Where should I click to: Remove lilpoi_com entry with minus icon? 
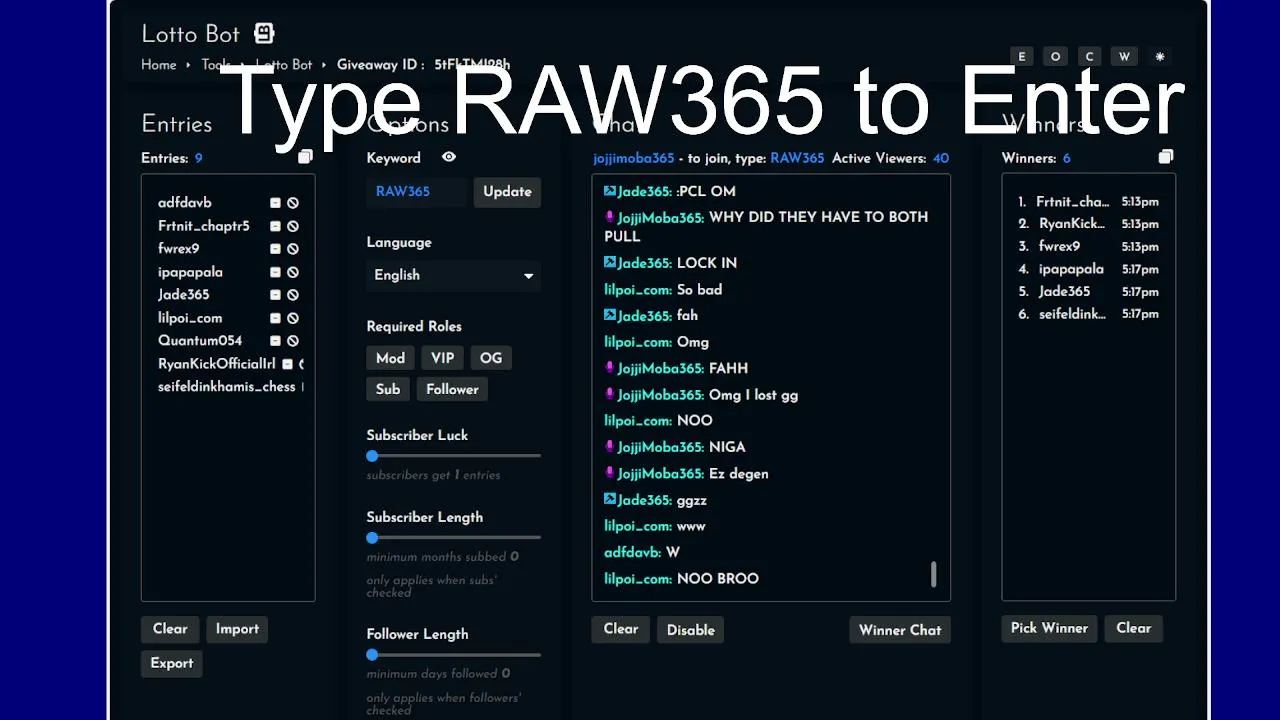click(x=275, y=318)
